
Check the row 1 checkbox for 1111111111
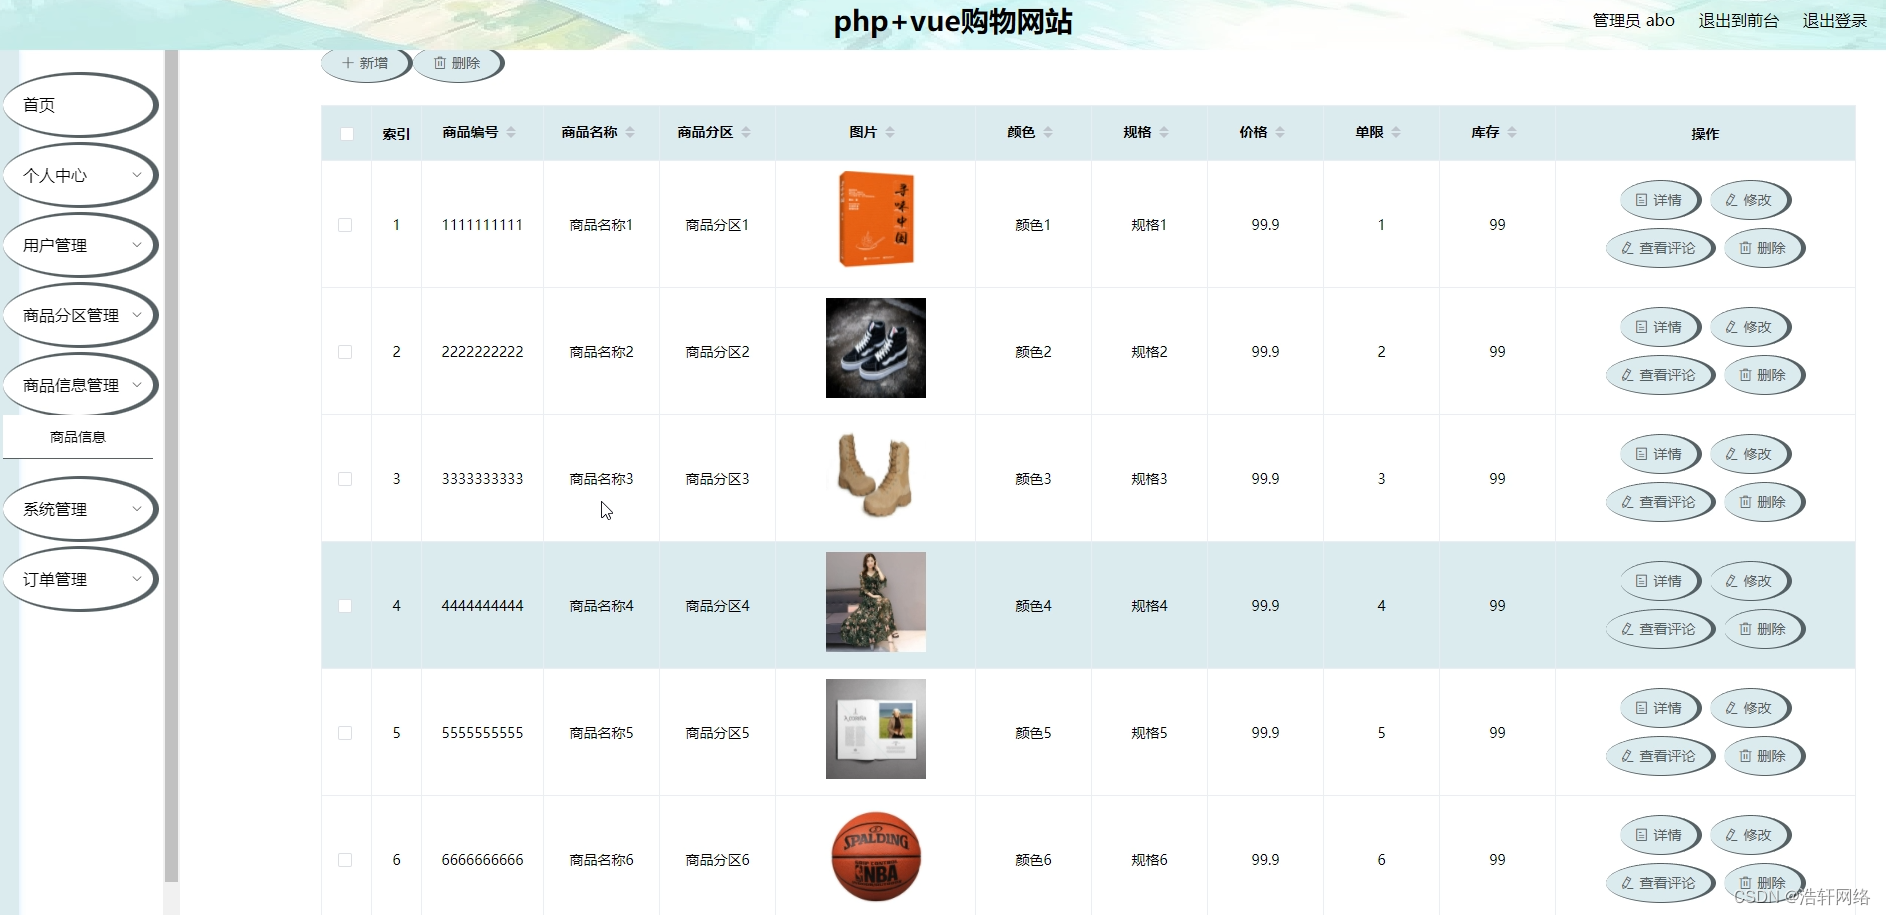tap(345, 225)
